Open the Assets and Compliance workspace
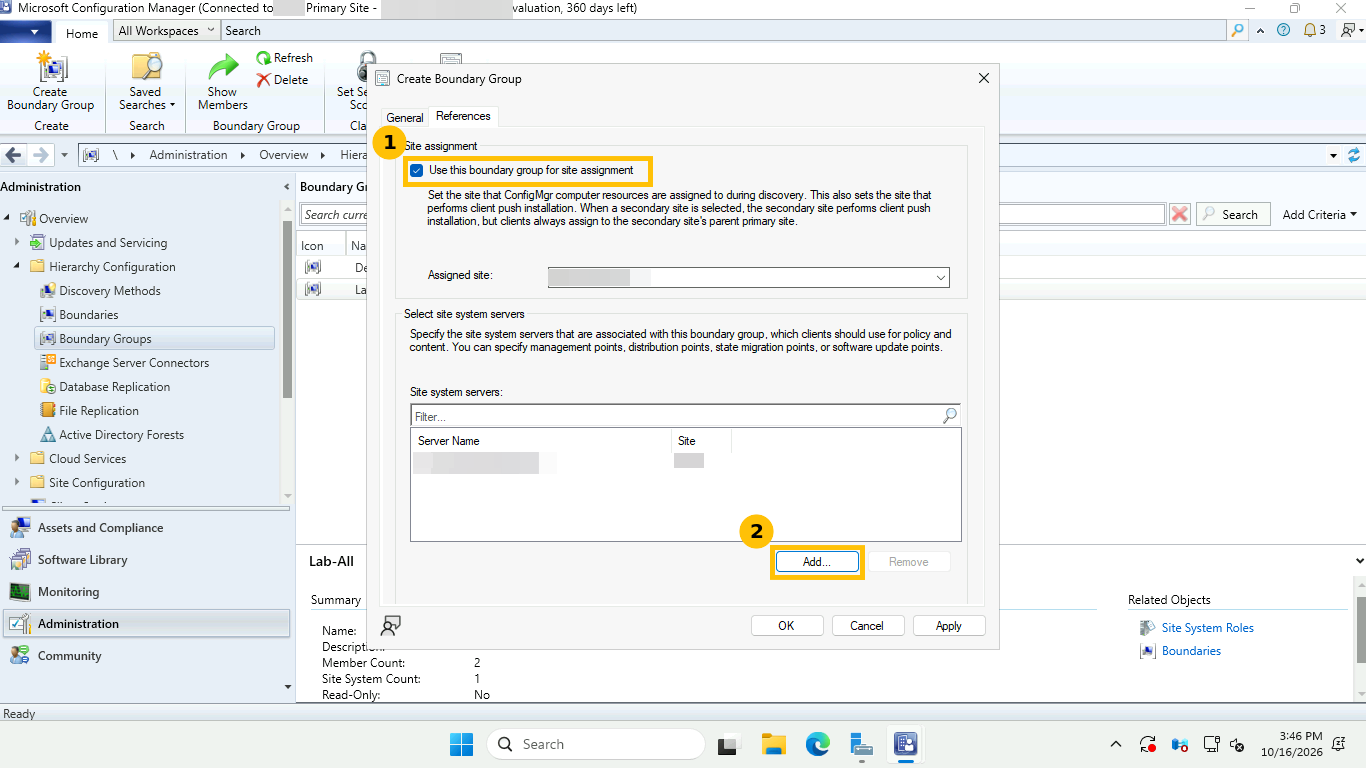Viewport: 1366px width, 768px height. point(146,528)
